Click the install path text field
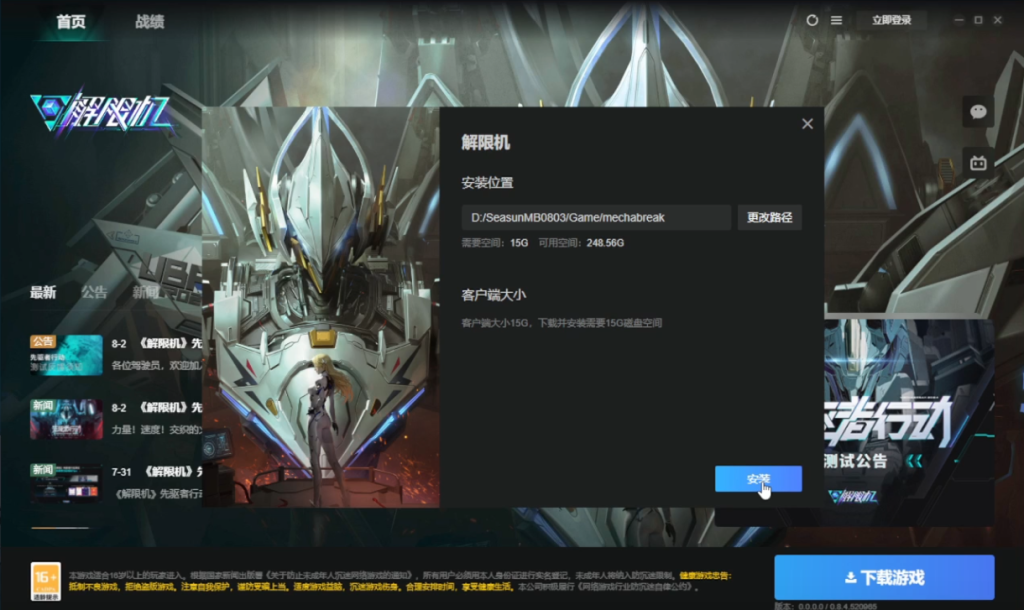The width and height of the screenshot is (1024, 610). tap(596, 218)
